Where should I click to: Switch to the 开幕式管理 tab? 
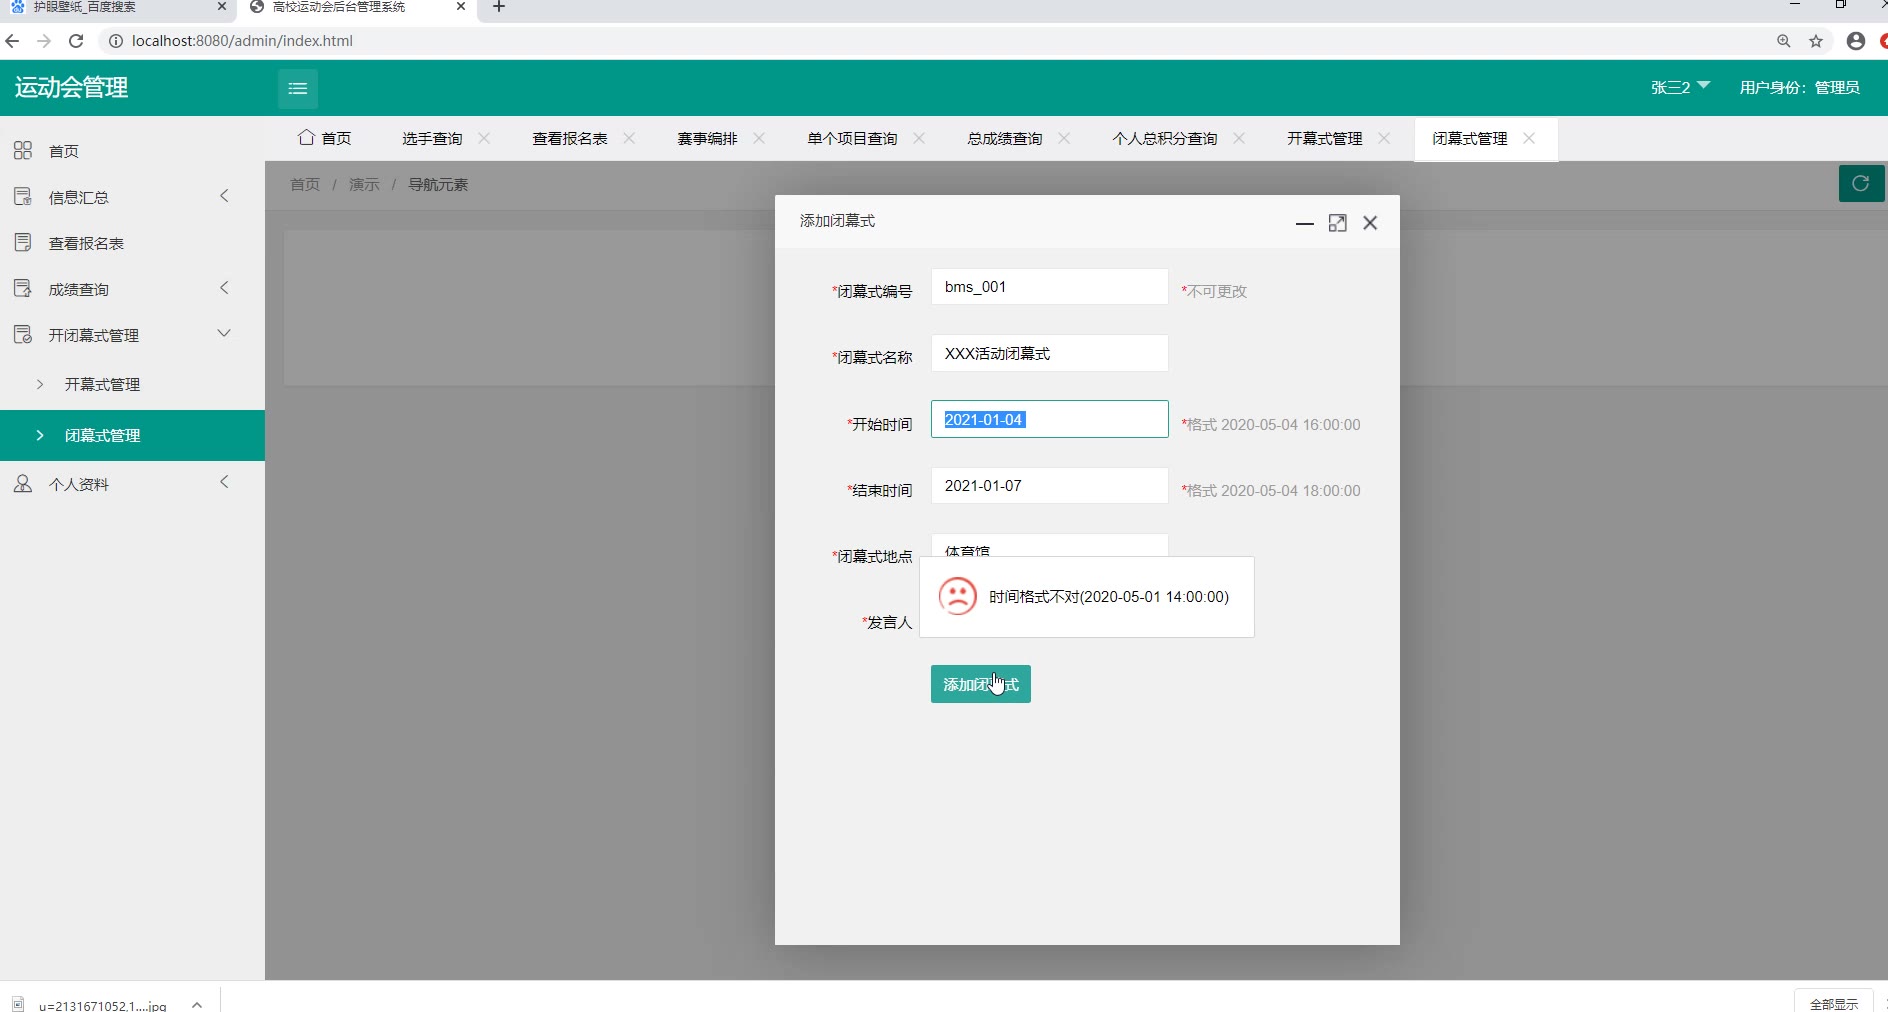[1324, 138]
